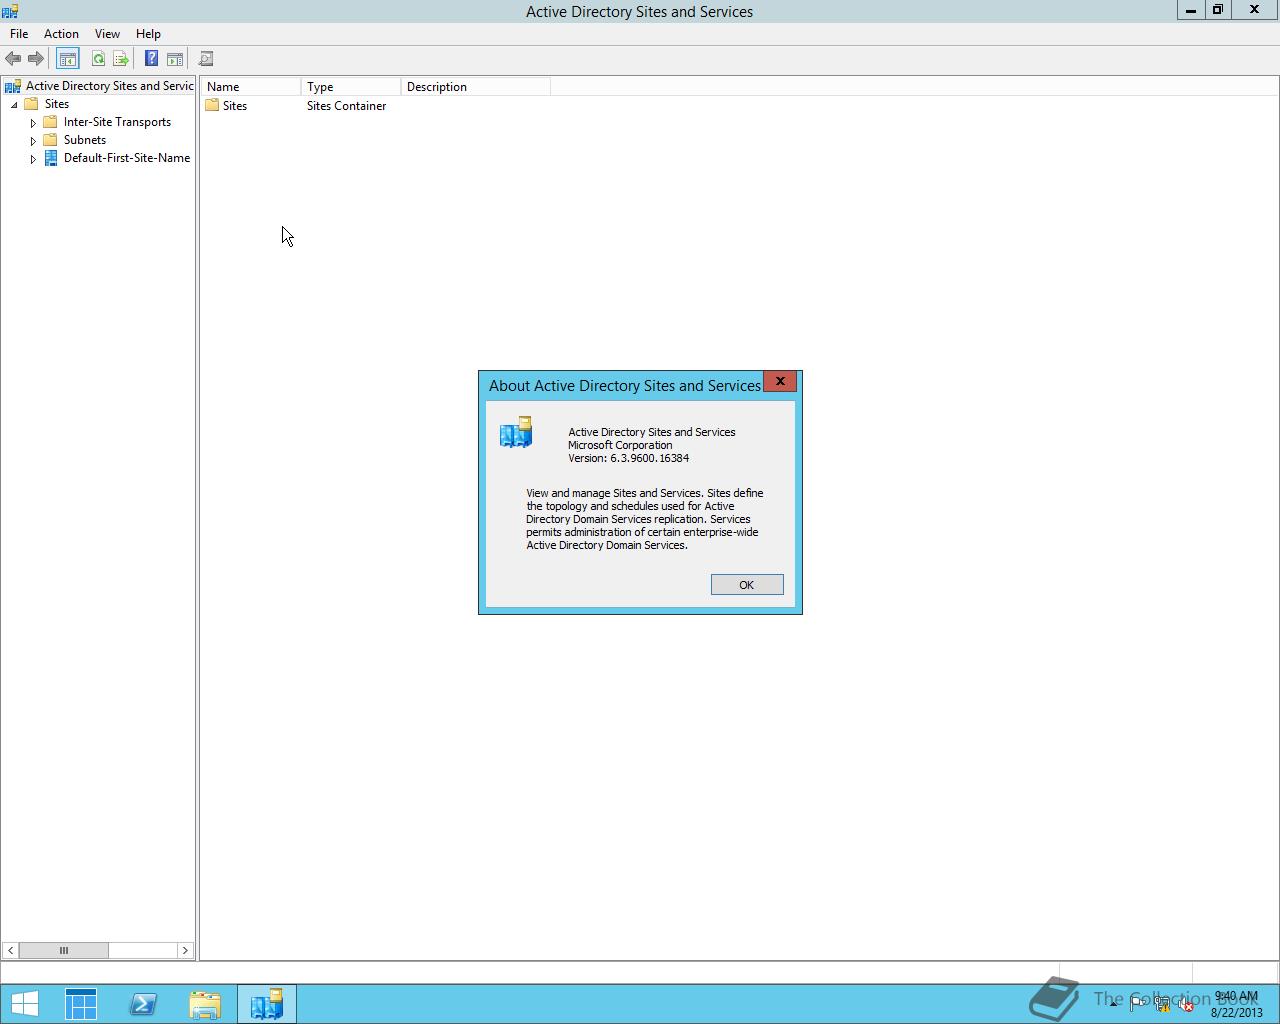Click the console icon in the title bar

tap(10, 11)
